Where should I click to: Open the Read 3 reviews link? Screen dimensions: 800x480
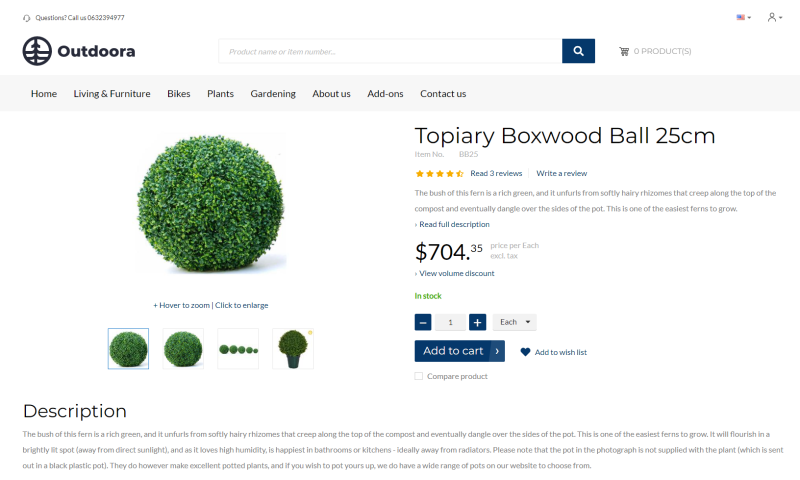tap(496, 173)
